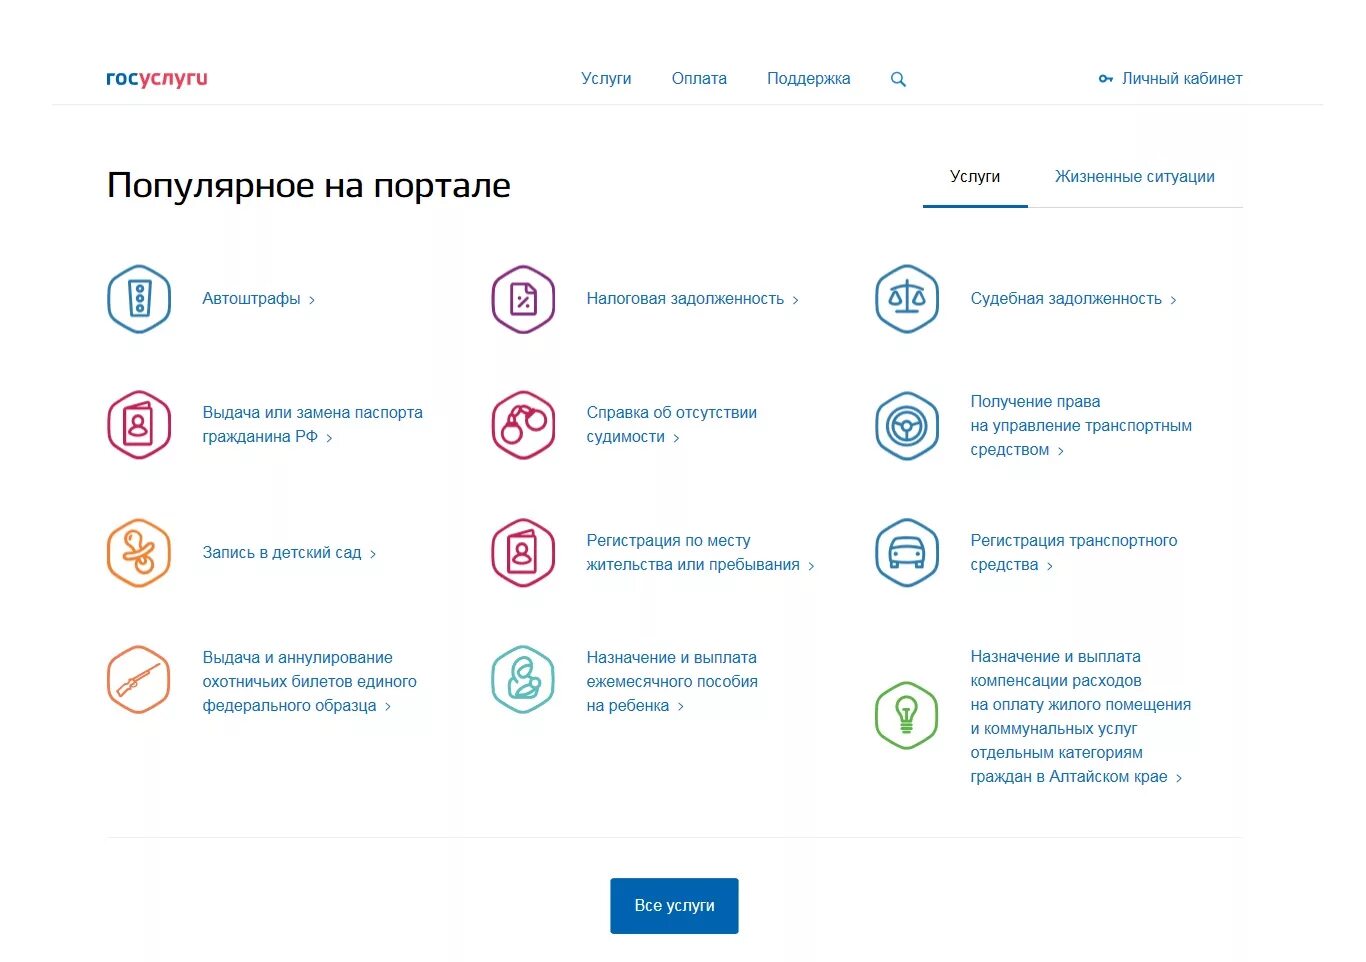Open Выдача и аннулирование охотничьих билетов link
This screenshot has height=962, width=1366.
[x=309, y=682]
